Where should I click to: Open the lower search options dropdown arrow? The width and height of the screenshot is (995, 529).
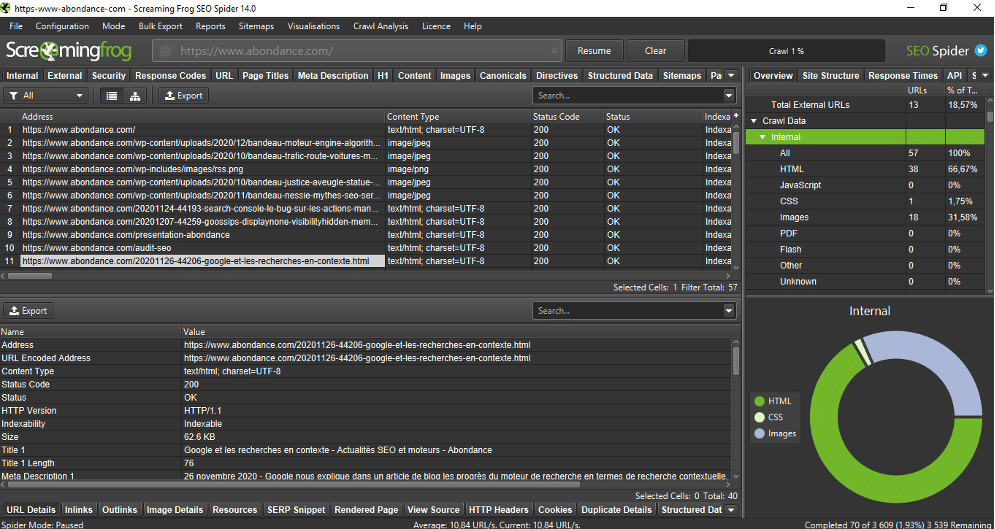(728, 311)
